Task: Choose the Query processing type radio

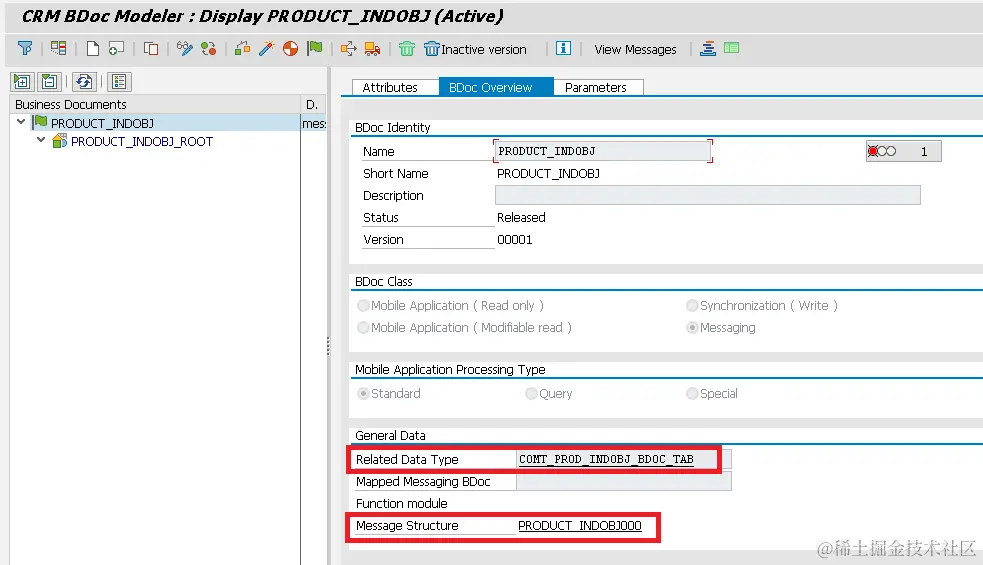Action: coord(531,393)
